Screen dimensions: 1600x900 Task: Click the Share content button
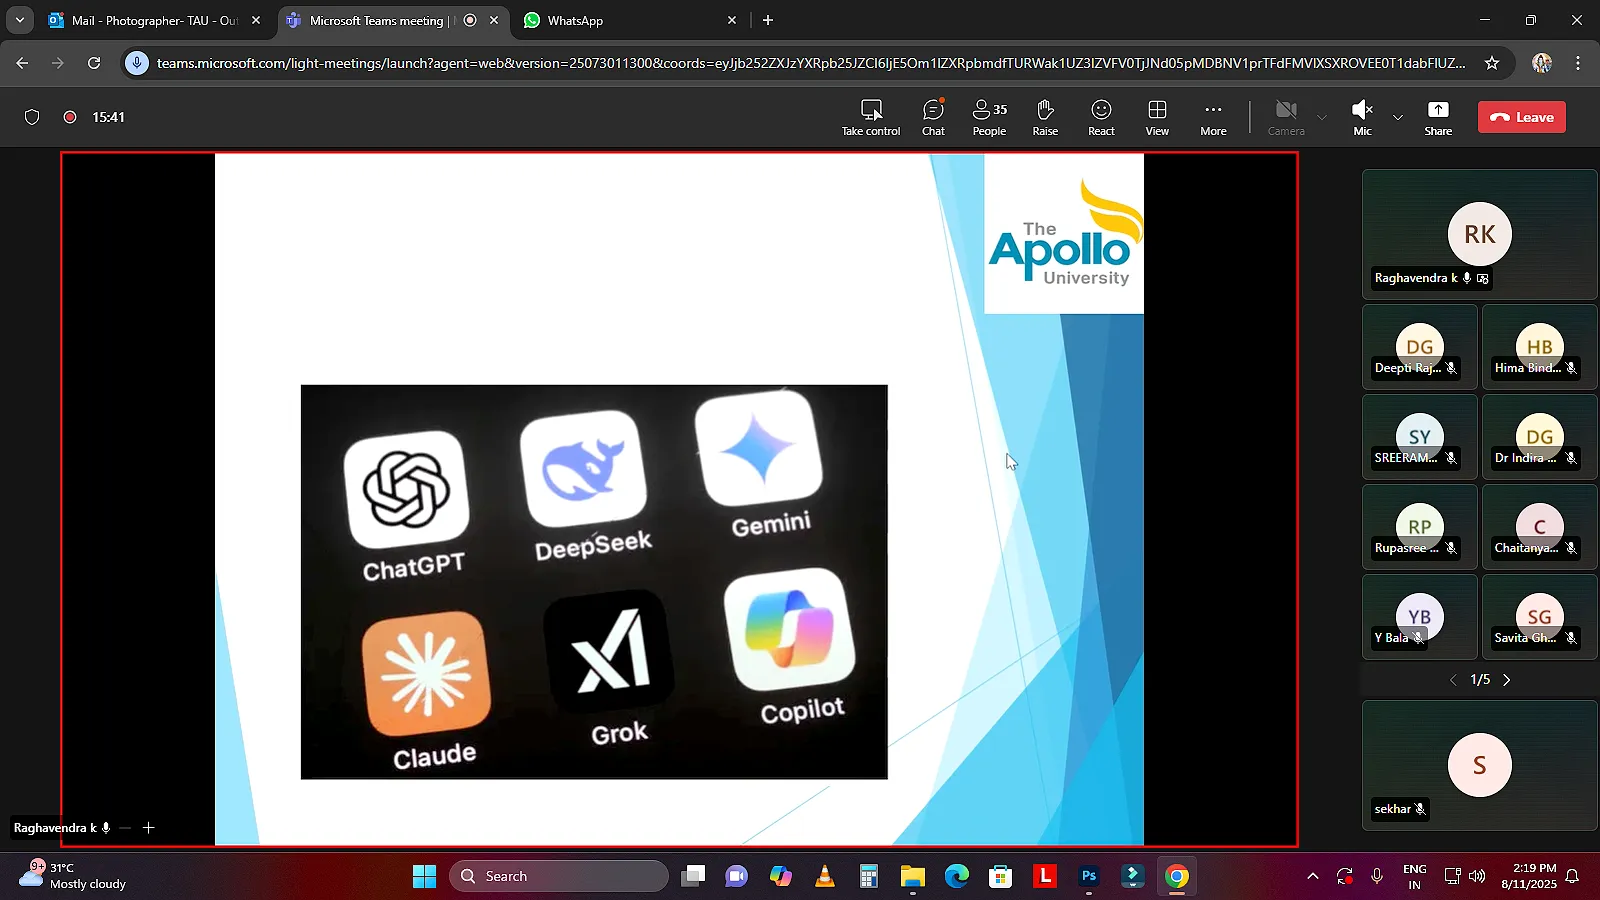click(1438, 117)
